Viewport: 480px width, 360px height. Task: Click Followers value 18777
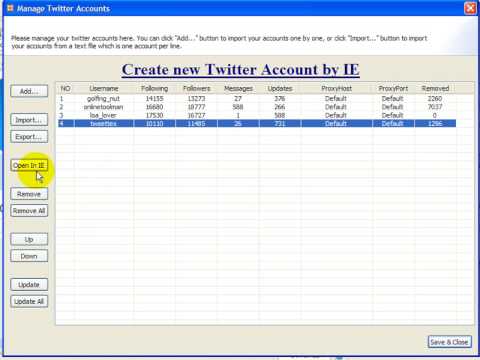coord(196,107)
